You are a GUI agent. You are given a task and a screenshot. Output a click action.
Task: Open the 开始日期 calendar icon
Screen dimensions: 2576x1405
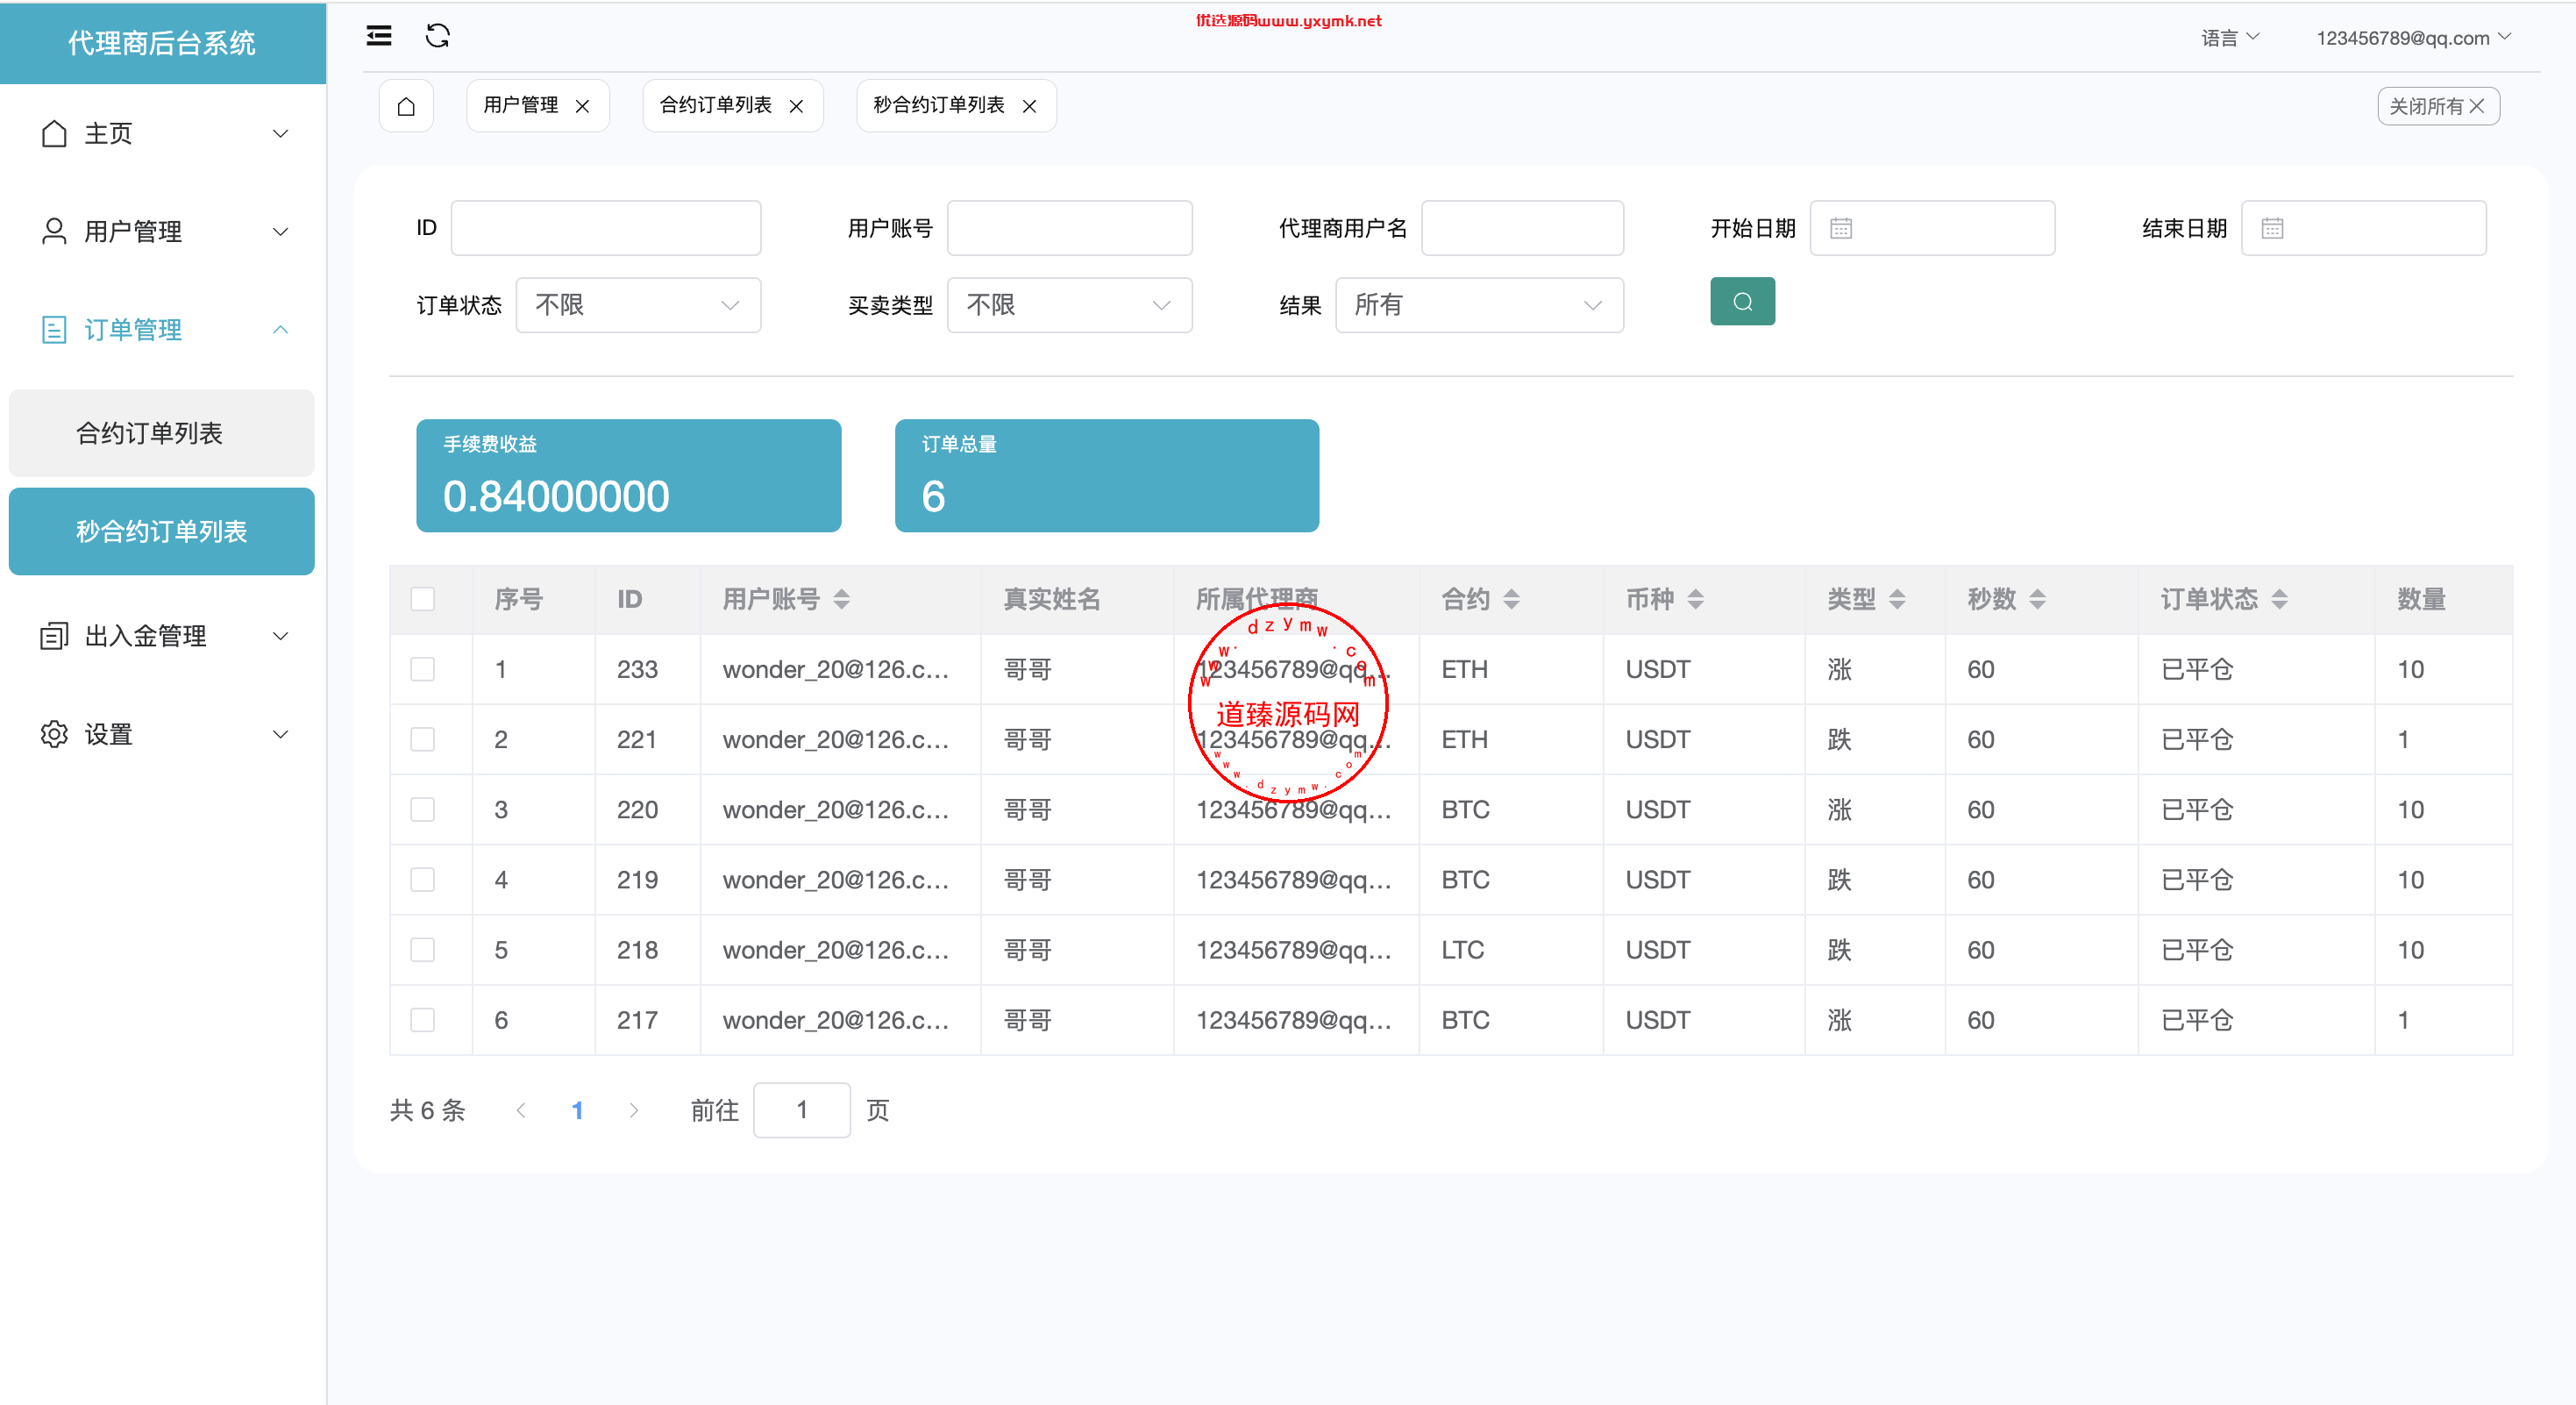[x=1840, y=228]
